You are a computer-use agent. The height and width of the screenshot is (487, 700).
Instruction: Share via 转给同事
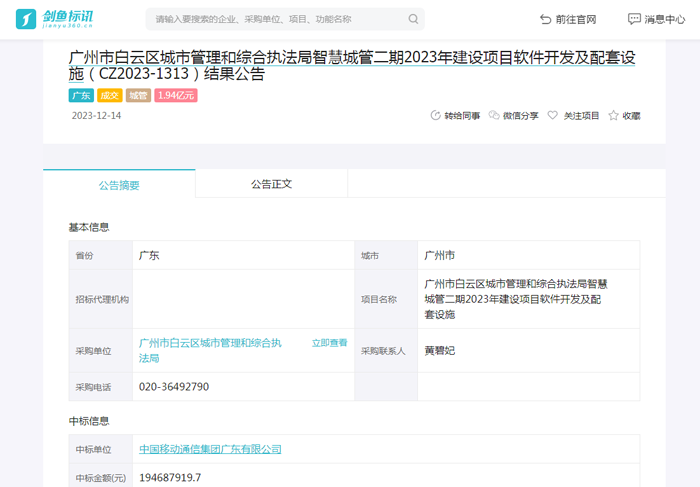coord(462,116)
